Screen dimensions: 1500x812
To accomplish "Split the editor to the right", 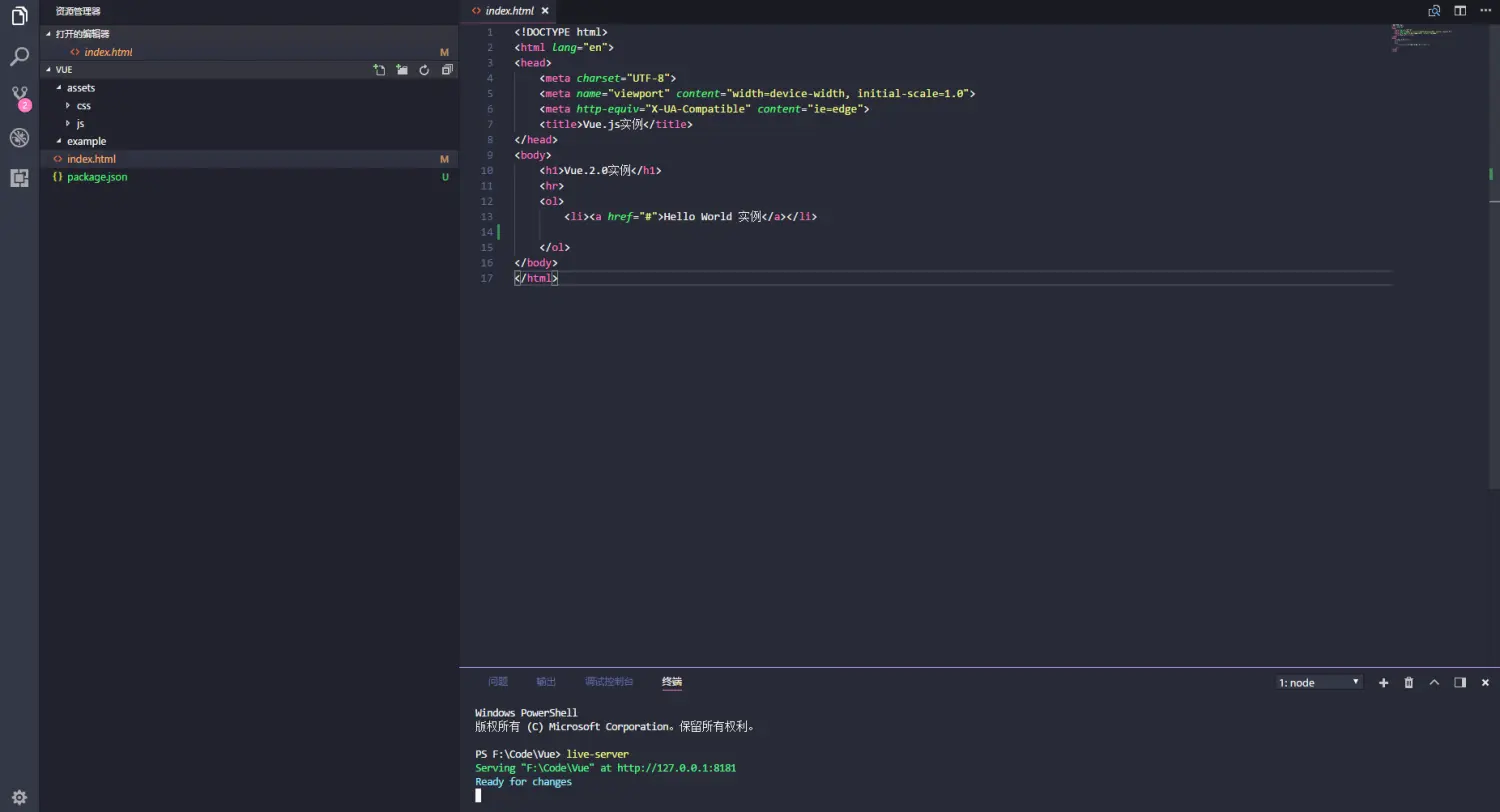I will click(1460, 11).
